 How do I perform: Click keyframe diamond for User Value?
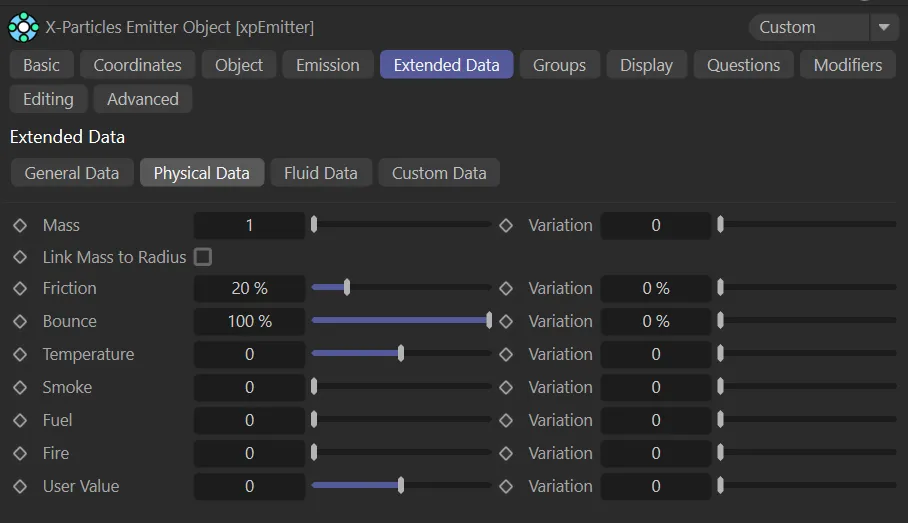coord(20,487)
